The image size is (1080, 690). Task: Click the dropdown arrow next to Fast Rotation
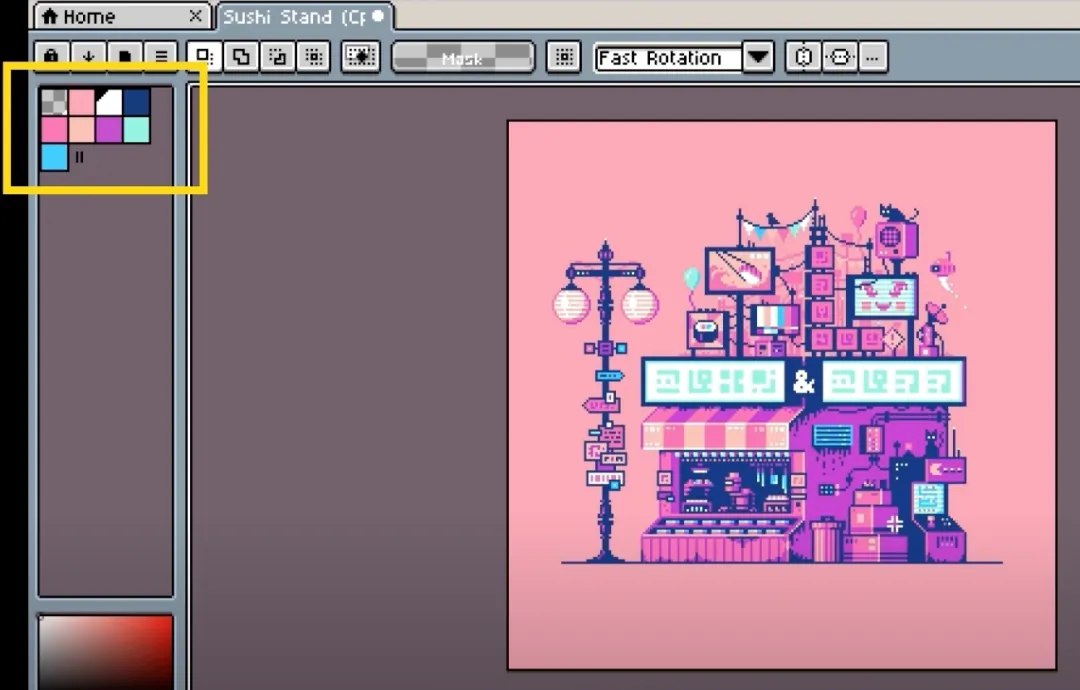click(758, 58)
